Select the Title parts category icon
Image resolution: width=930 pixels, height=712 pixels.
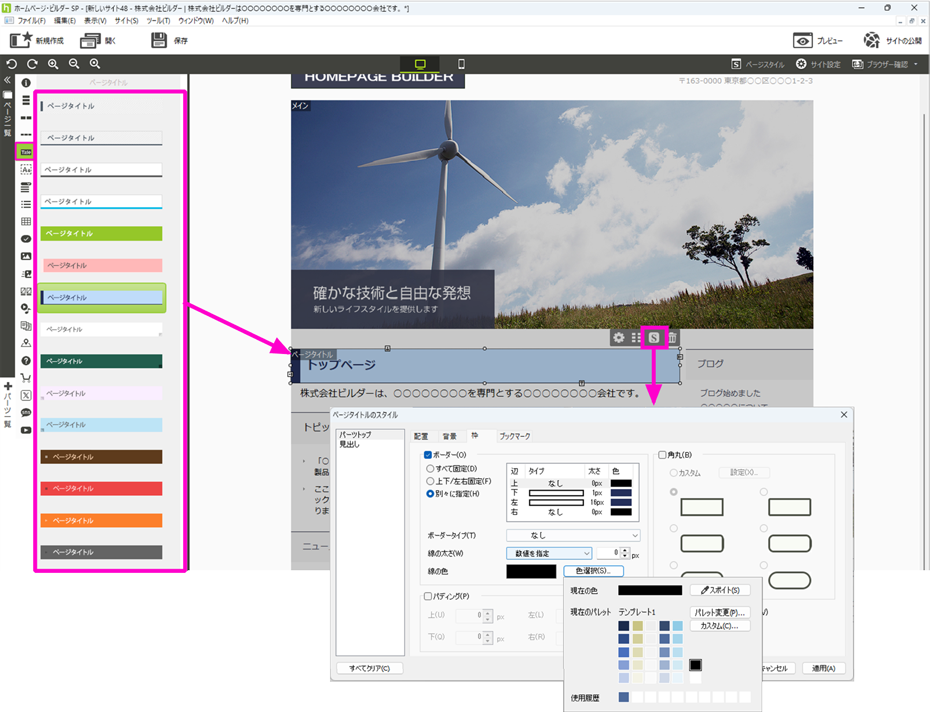coord(26,152)
